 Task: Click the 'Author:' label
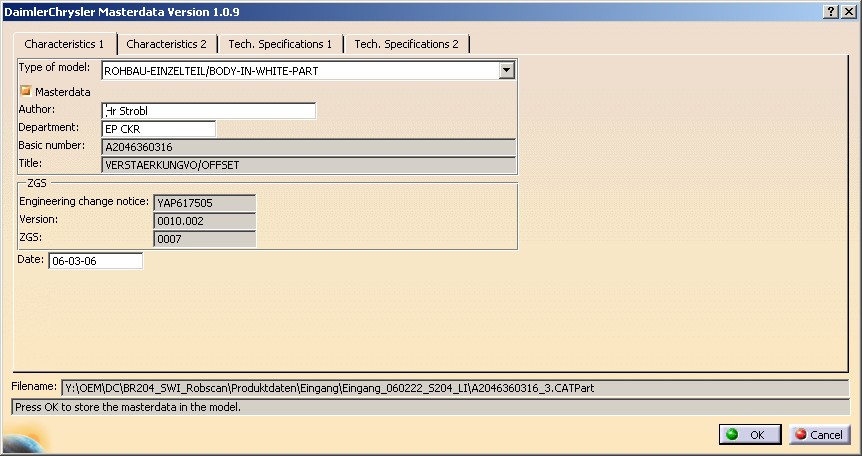pos(37,109)
